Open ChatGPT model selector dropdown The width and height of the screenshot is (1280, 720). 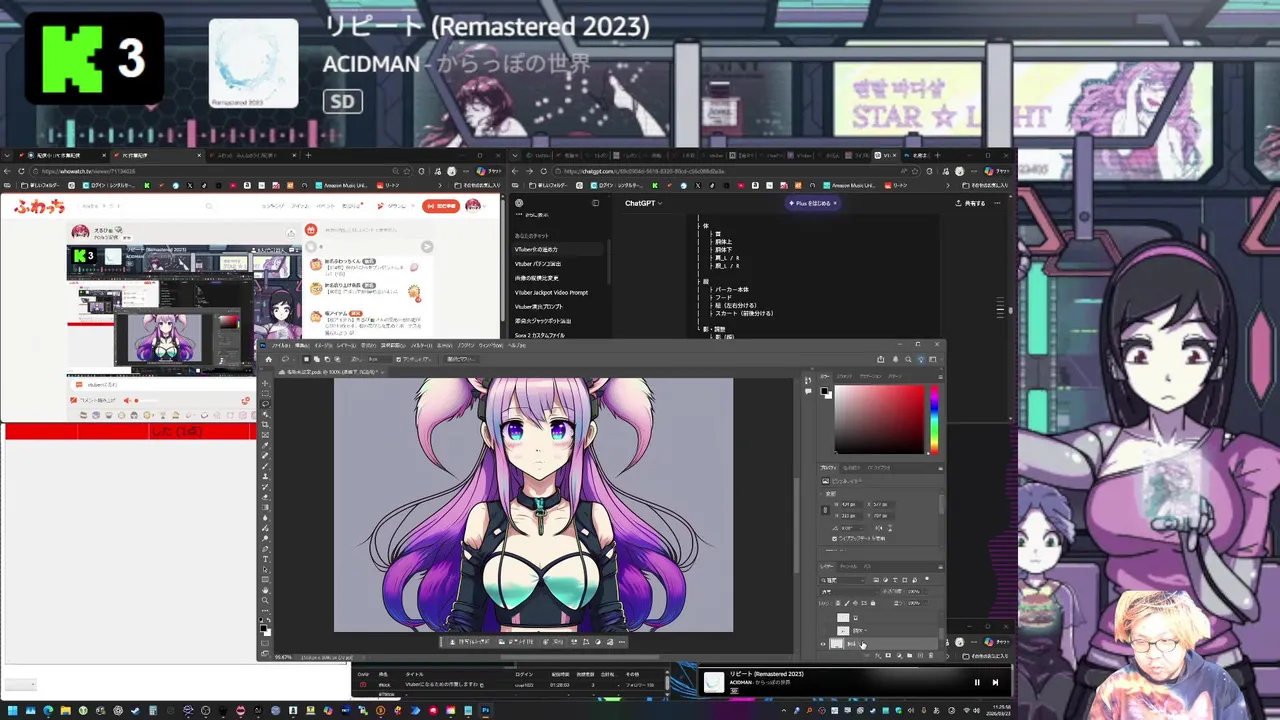[x=643, y=203]
